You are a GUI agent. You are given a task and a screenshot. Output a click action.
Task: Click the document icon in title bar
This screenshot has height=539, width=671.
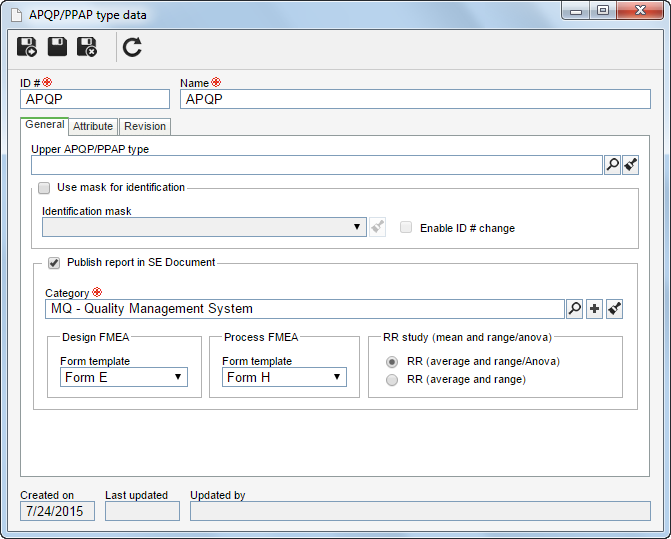(x=16, y=15)
